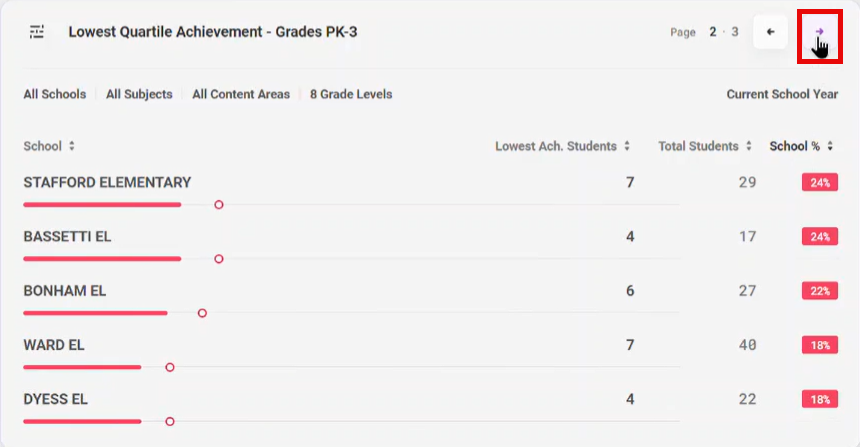Viewport: 860px width, 447px height.
Task: Go back with the previous page arrow
Action: click(x=771, y=32)
